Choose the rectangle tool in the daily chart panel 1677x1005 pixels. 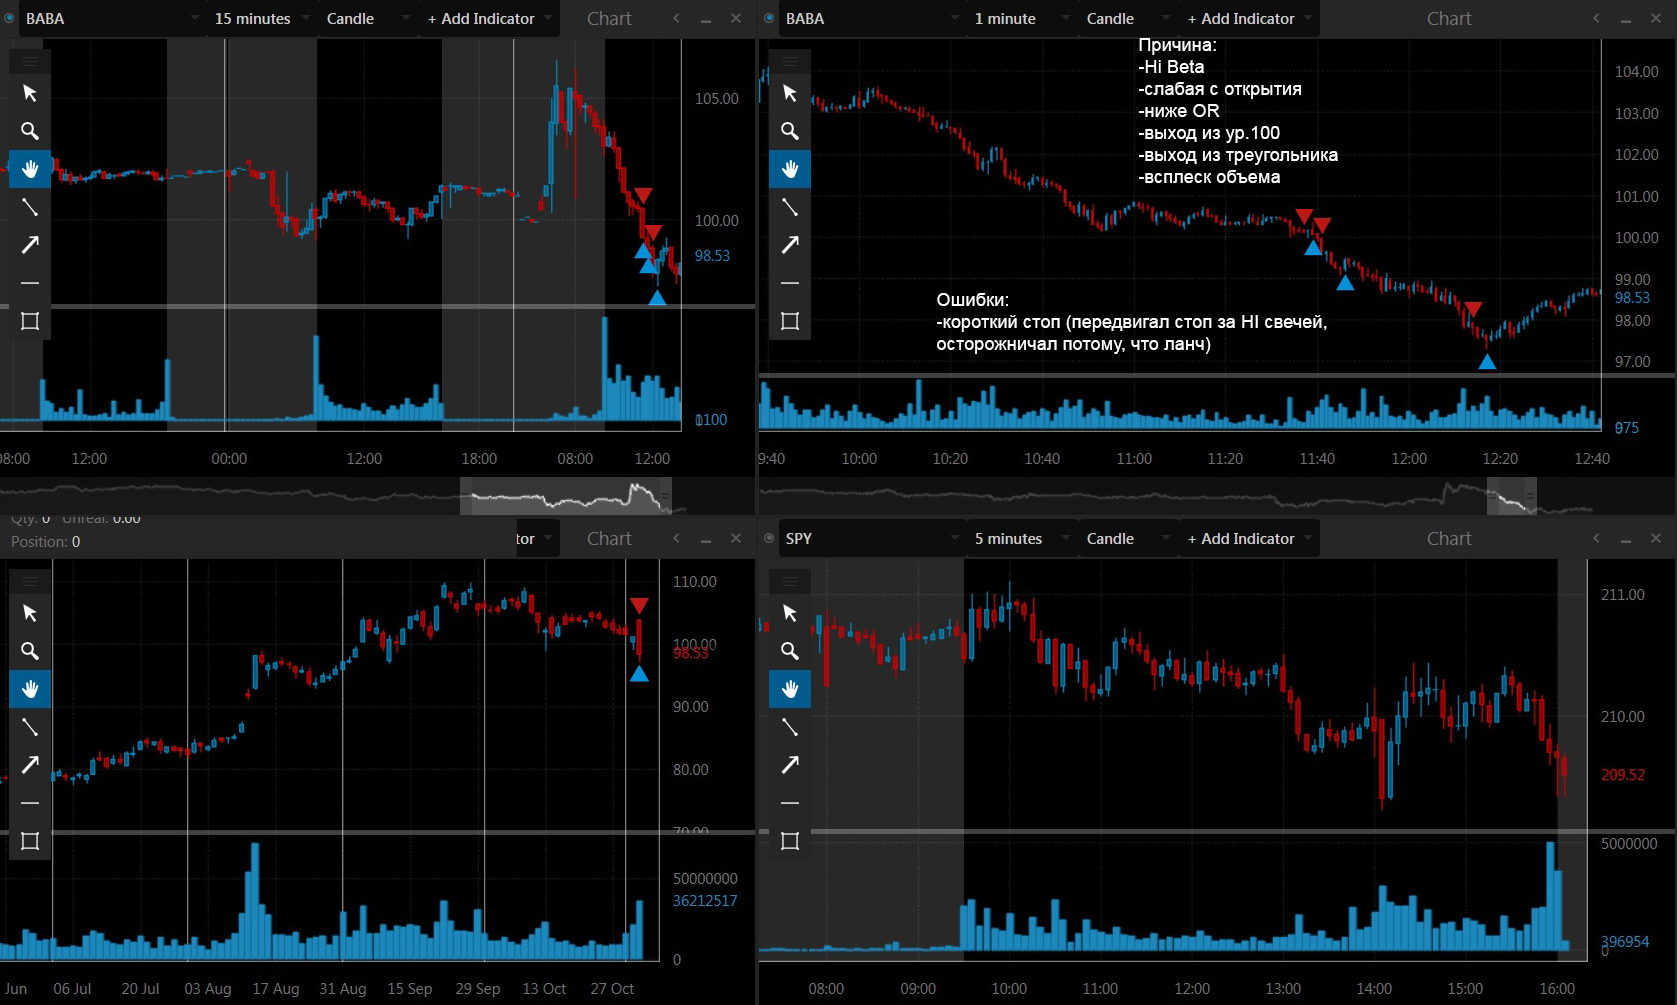point(30,841)
